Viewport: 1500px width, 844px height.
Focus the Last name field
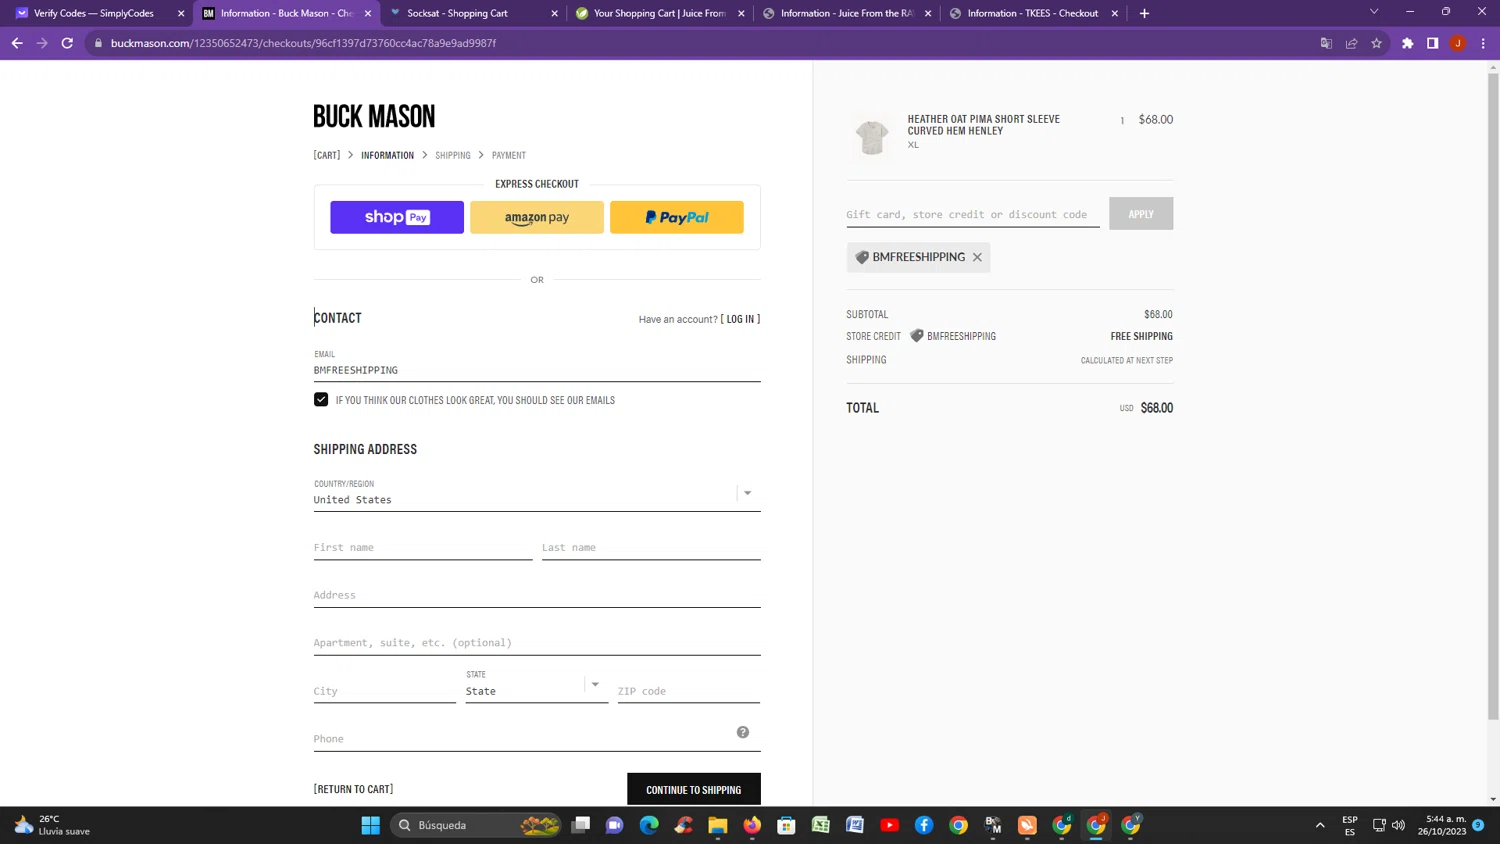pyautogui.click(x=651, y=547)
